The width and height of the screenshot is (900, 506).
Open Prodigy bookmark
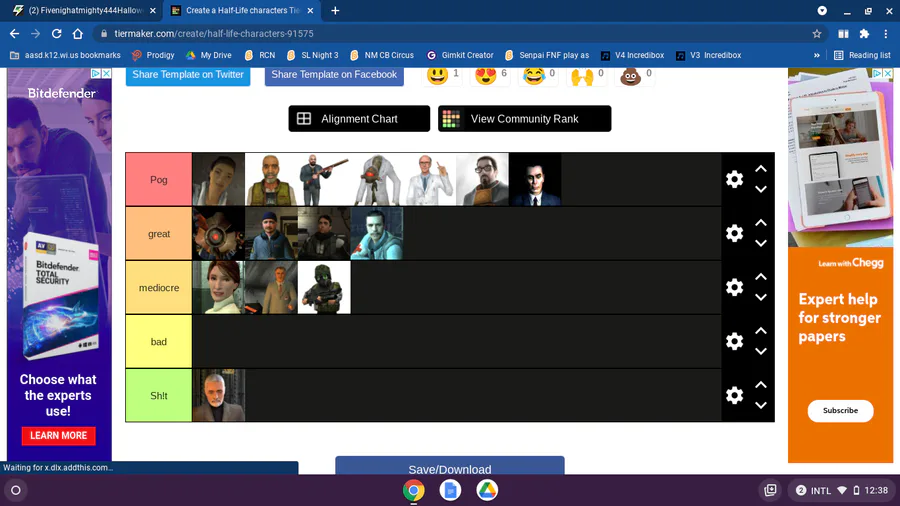pos(153,55)
